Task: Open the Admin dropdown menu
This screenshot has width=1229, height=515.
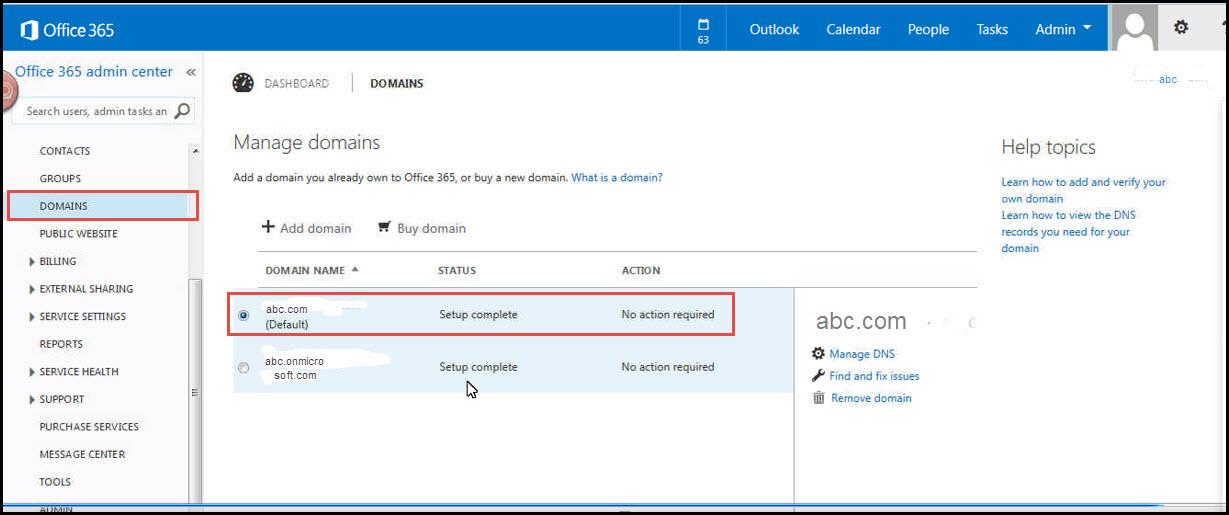Action: (x=1063, y=29)
